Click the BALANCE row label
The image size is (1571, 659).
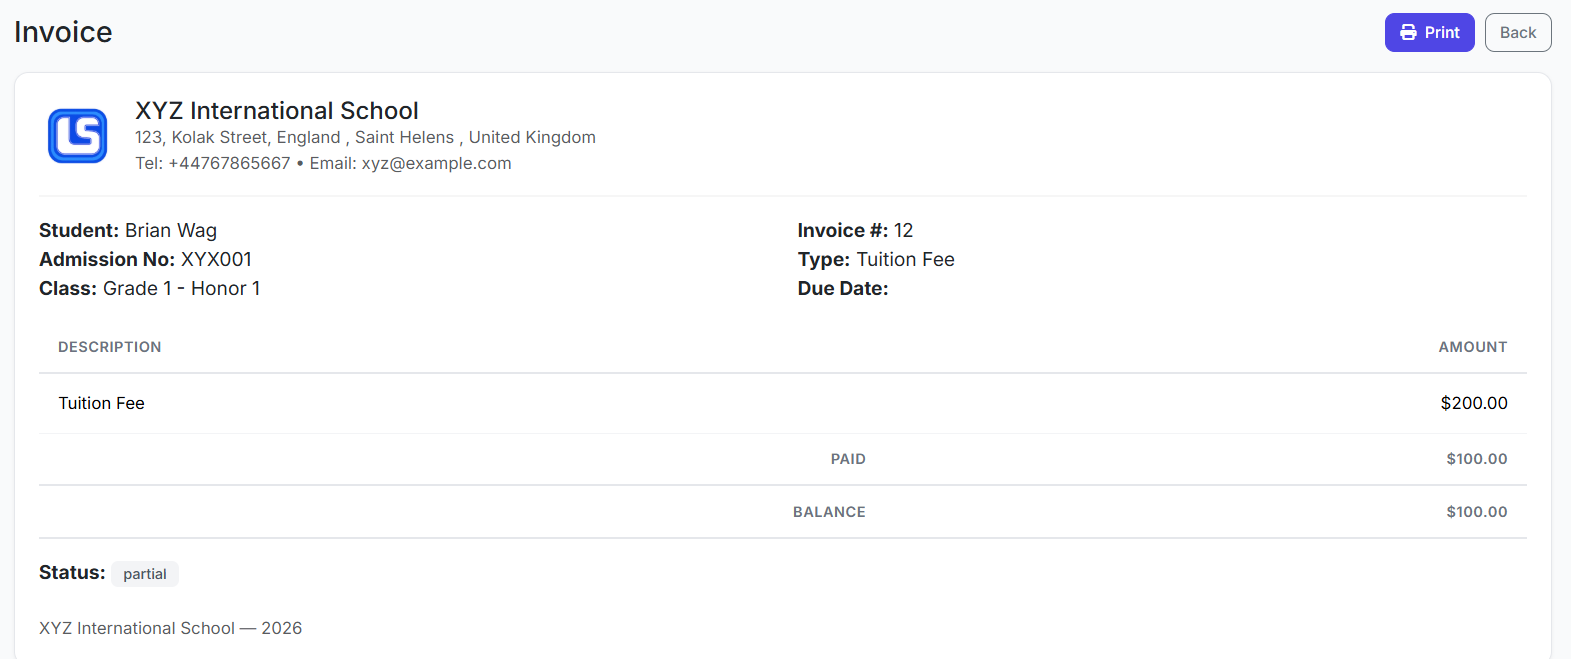tap(829, 512)
